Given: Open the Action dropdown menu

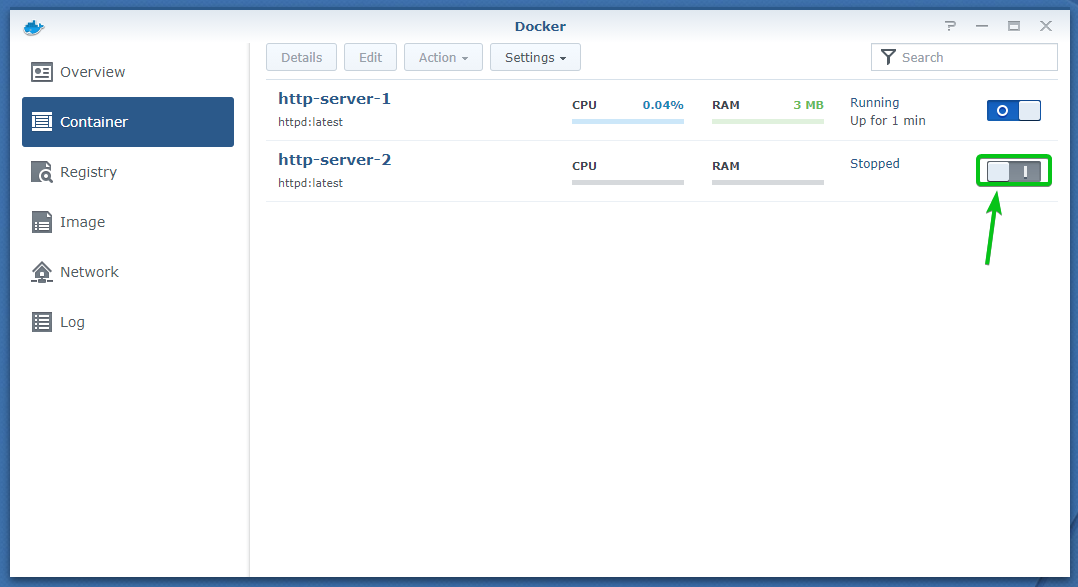Looking at the screenshot, I should 443,57.
